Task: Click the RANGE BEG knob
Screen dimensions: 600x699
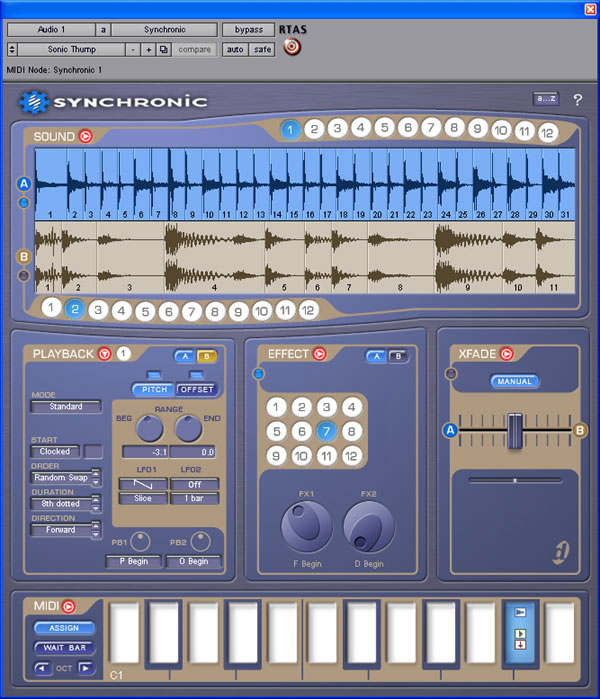Action: point(149,428)
